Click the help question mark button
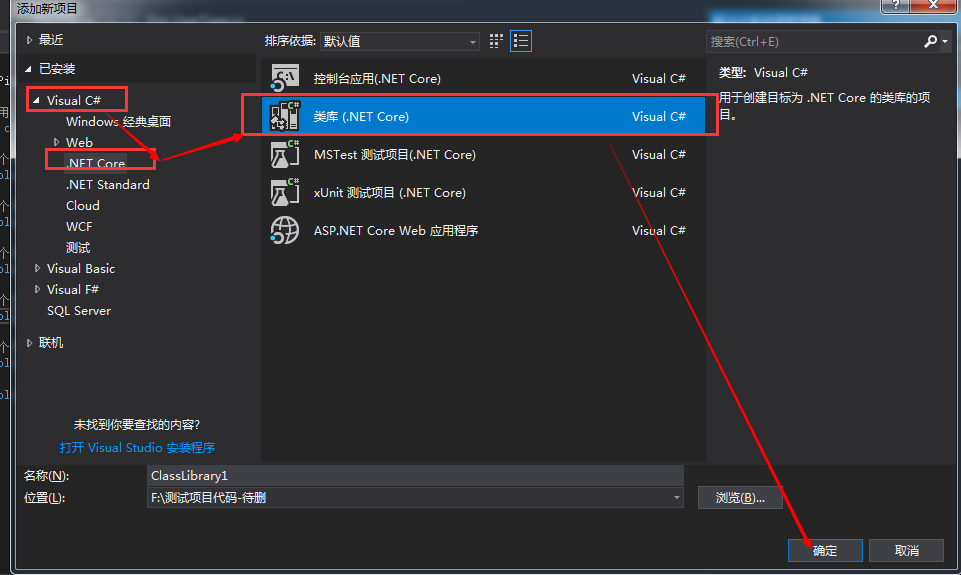961x575 pixels. pos(896,6)
